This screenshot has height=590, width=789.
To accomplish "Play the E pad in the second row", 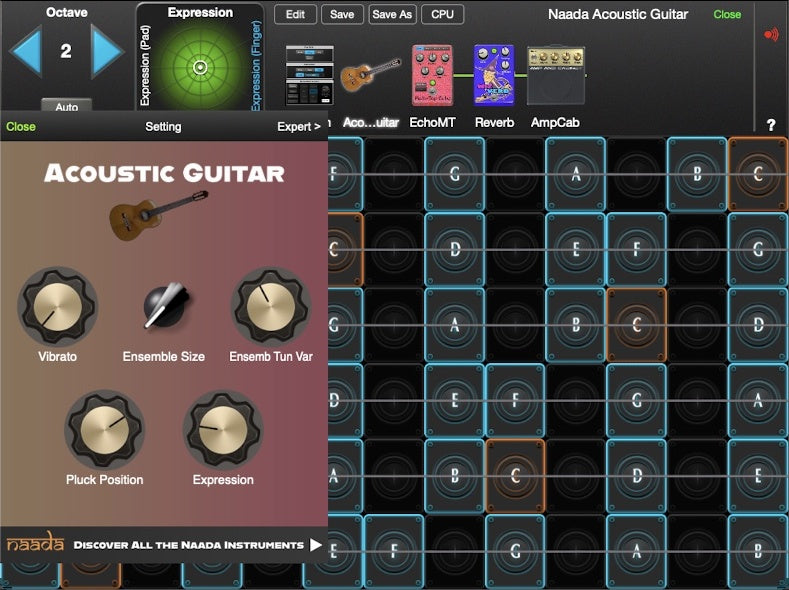I will 576,249.
